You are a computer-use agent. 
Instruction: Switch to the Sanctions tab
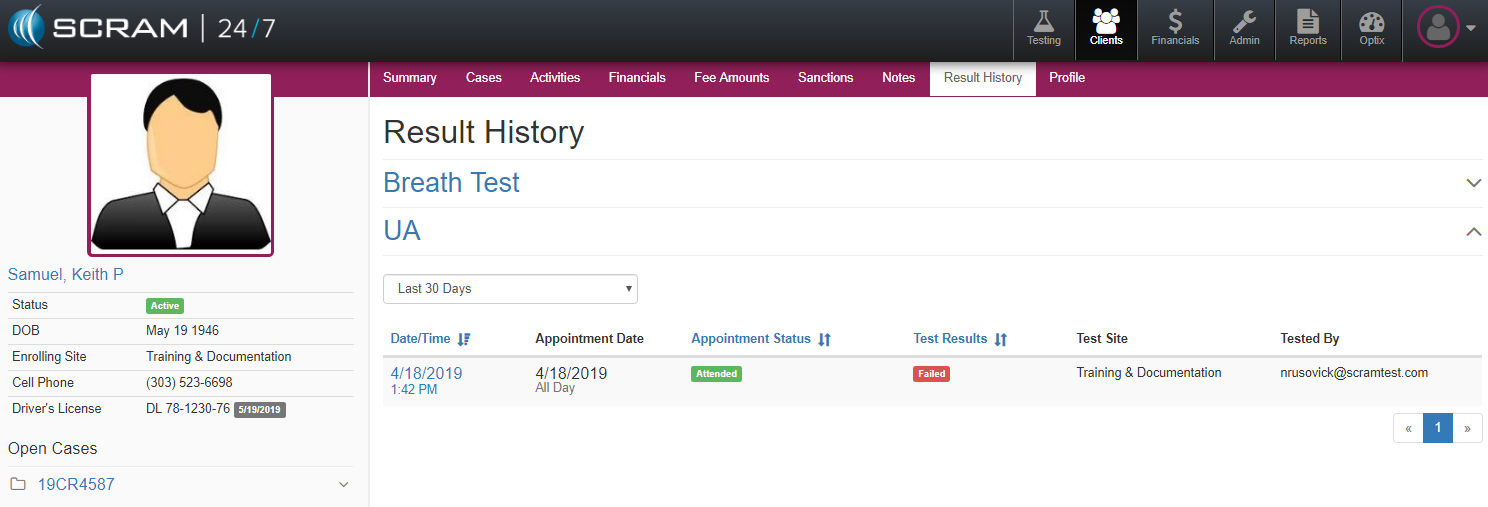pyautogui.click(x=825, y=78)
